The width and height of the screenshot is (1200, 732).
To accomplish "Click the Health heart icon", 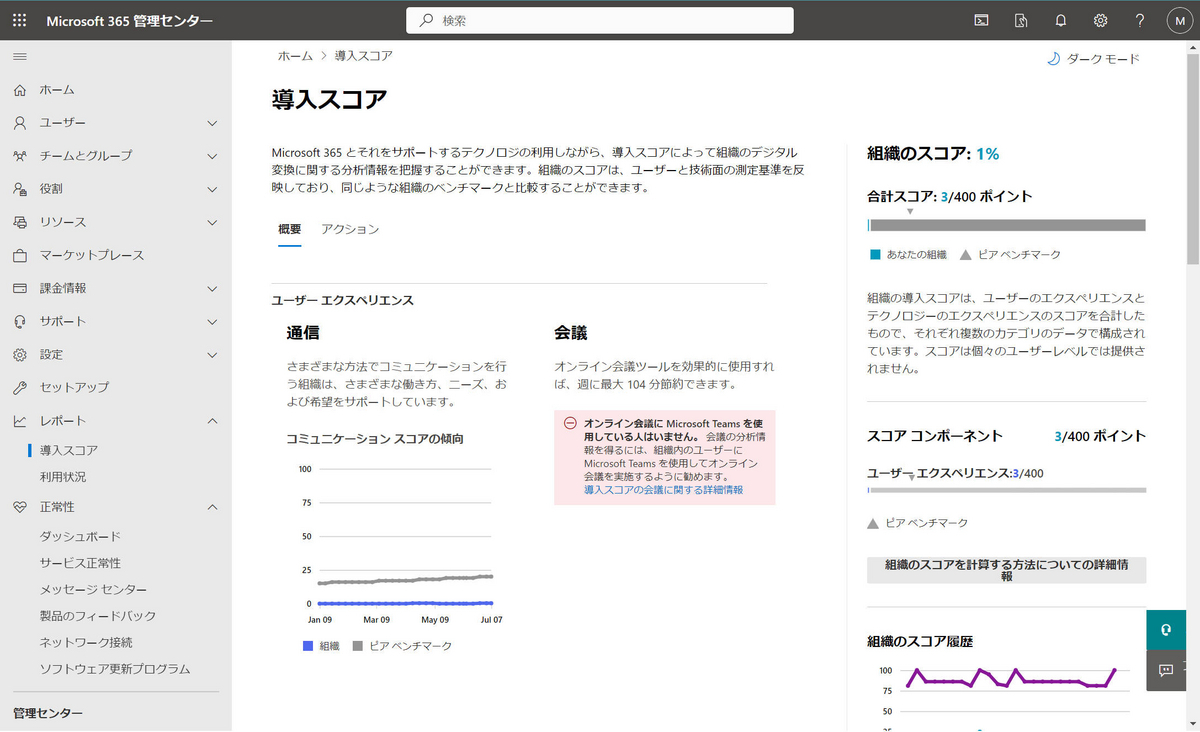I will click(20, 507).
